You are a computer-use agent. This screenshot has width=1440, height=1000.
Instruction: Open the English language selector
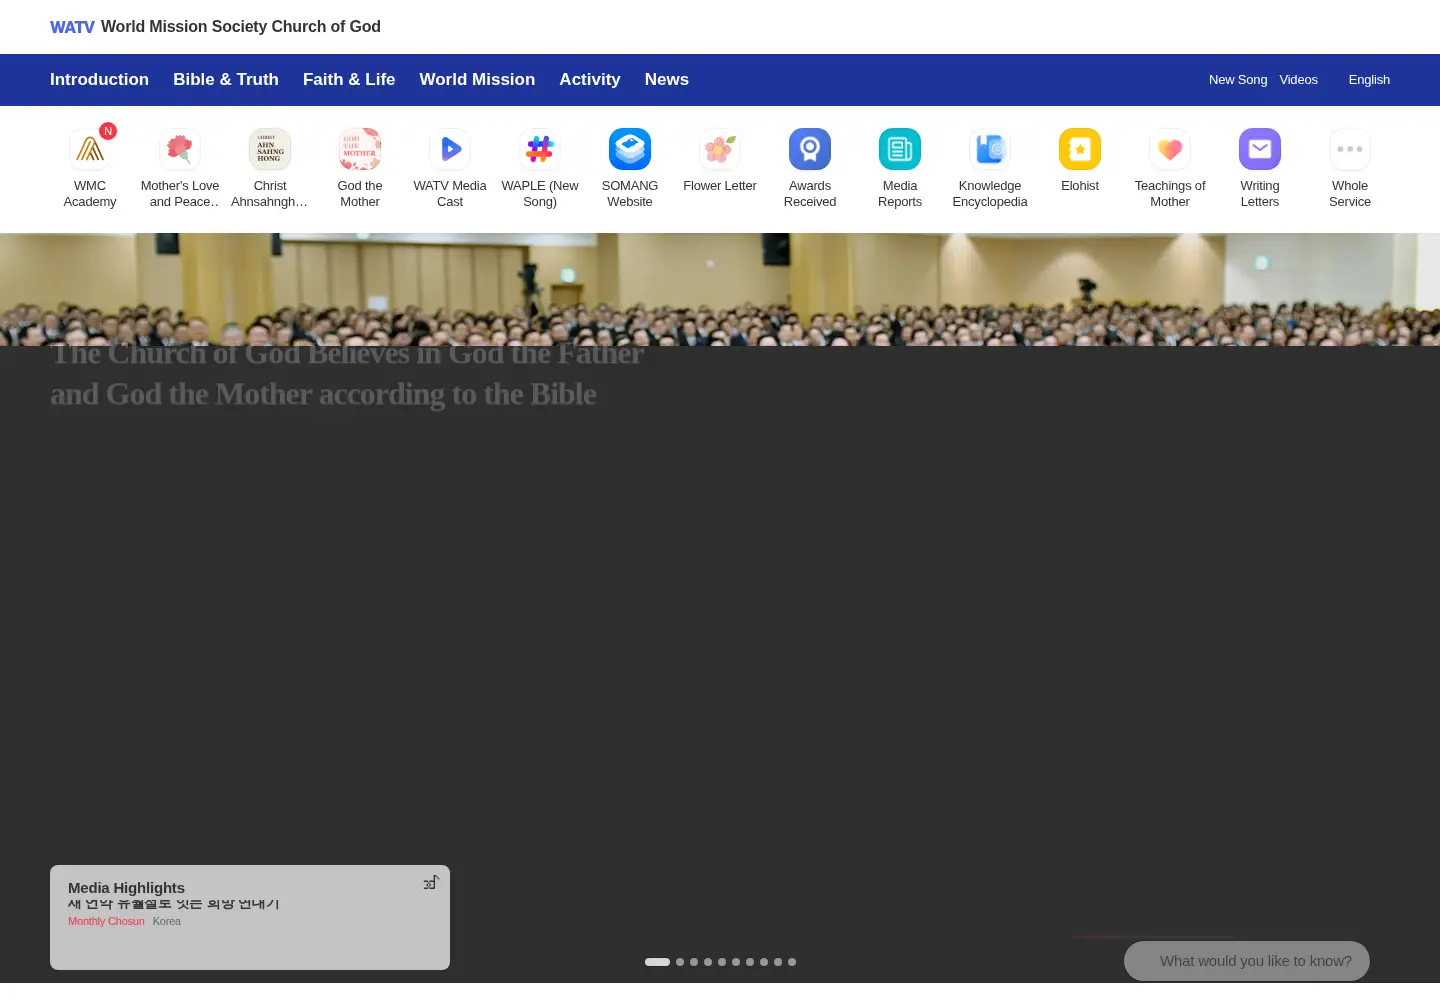point(1369,80)
